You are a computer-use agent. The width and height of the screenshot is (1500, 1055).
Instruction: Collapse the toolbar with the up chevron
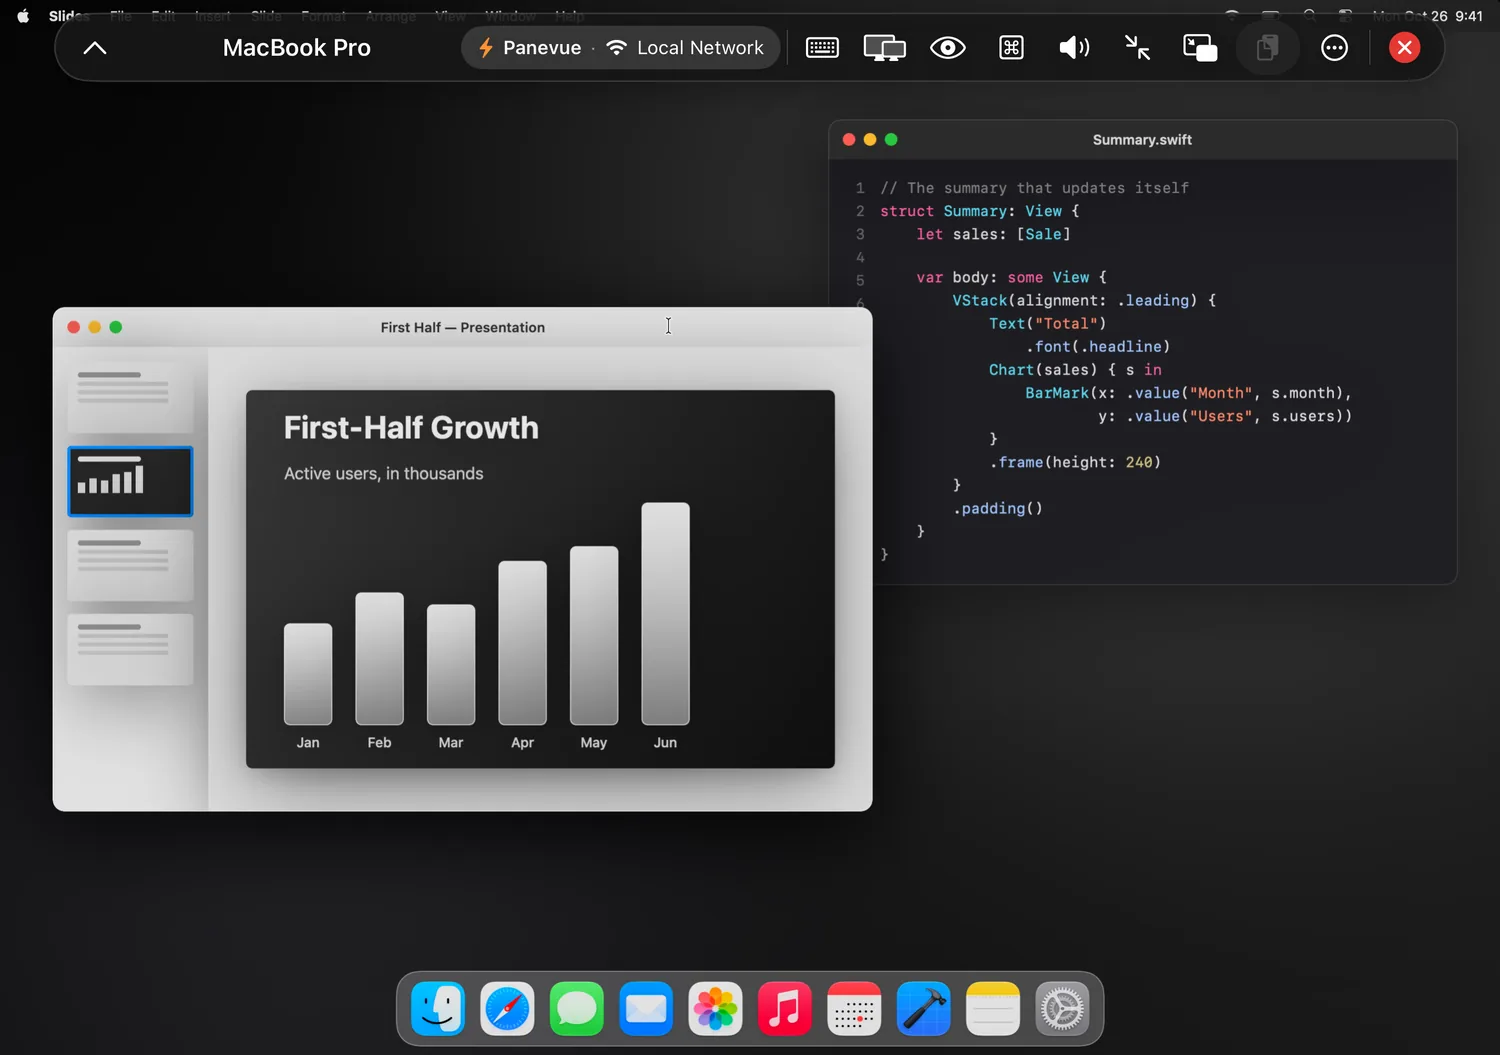(x=95, y=48)
